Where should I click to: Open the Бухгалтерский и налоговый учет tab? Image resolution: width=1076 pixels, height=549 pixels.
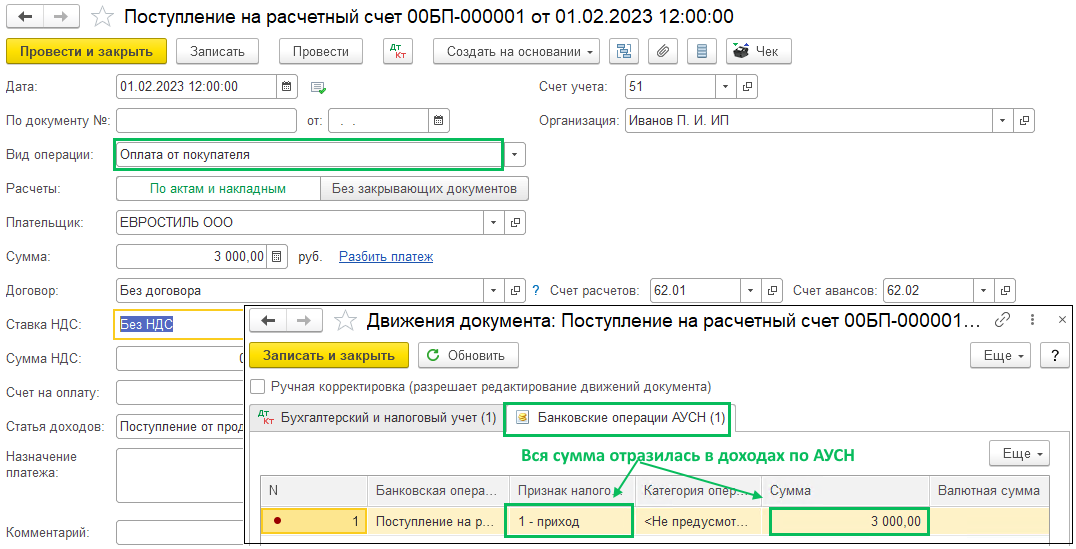tap(376, 418)
